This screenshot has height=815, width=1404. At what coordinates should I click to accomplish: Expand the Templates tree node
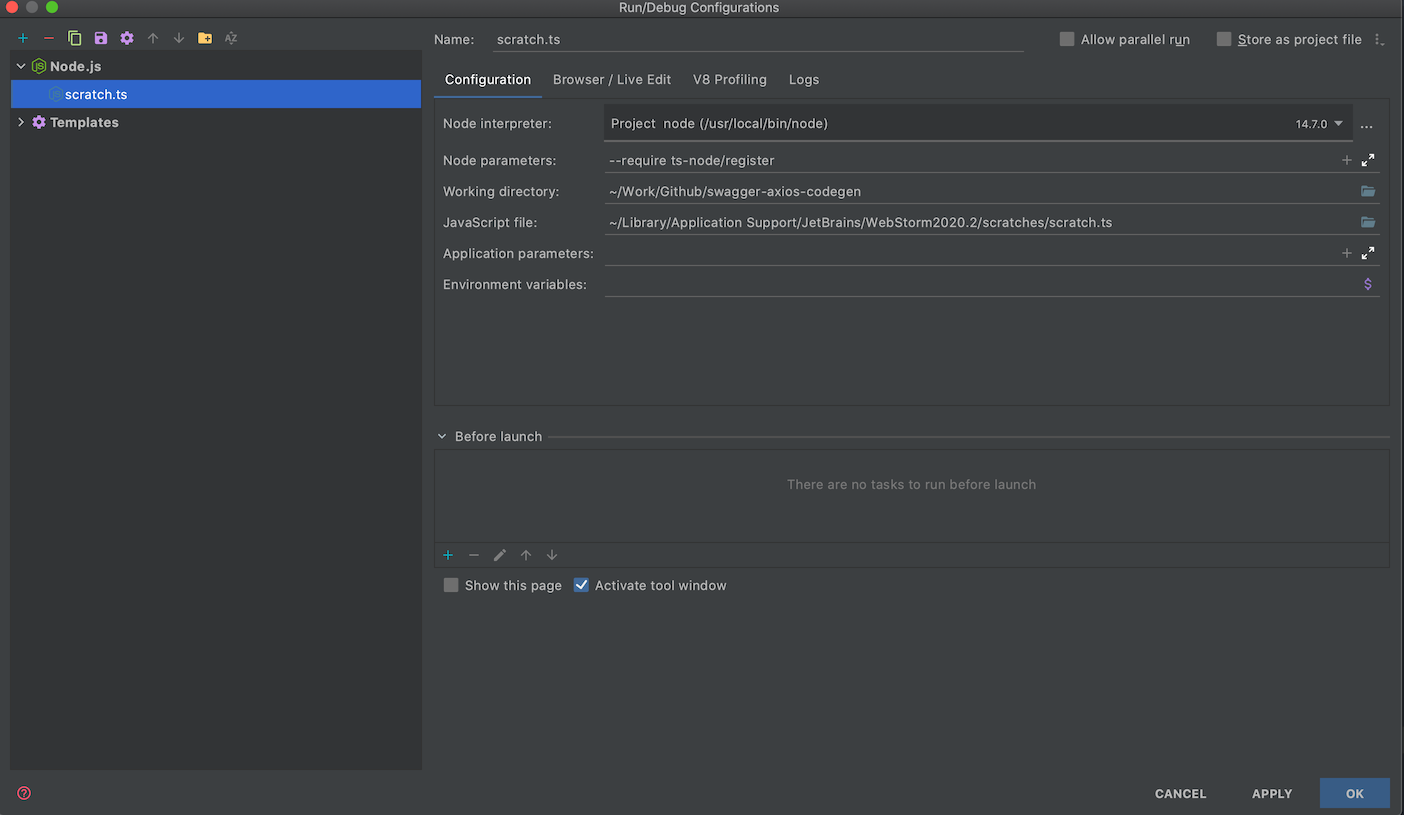pos(21,122)
